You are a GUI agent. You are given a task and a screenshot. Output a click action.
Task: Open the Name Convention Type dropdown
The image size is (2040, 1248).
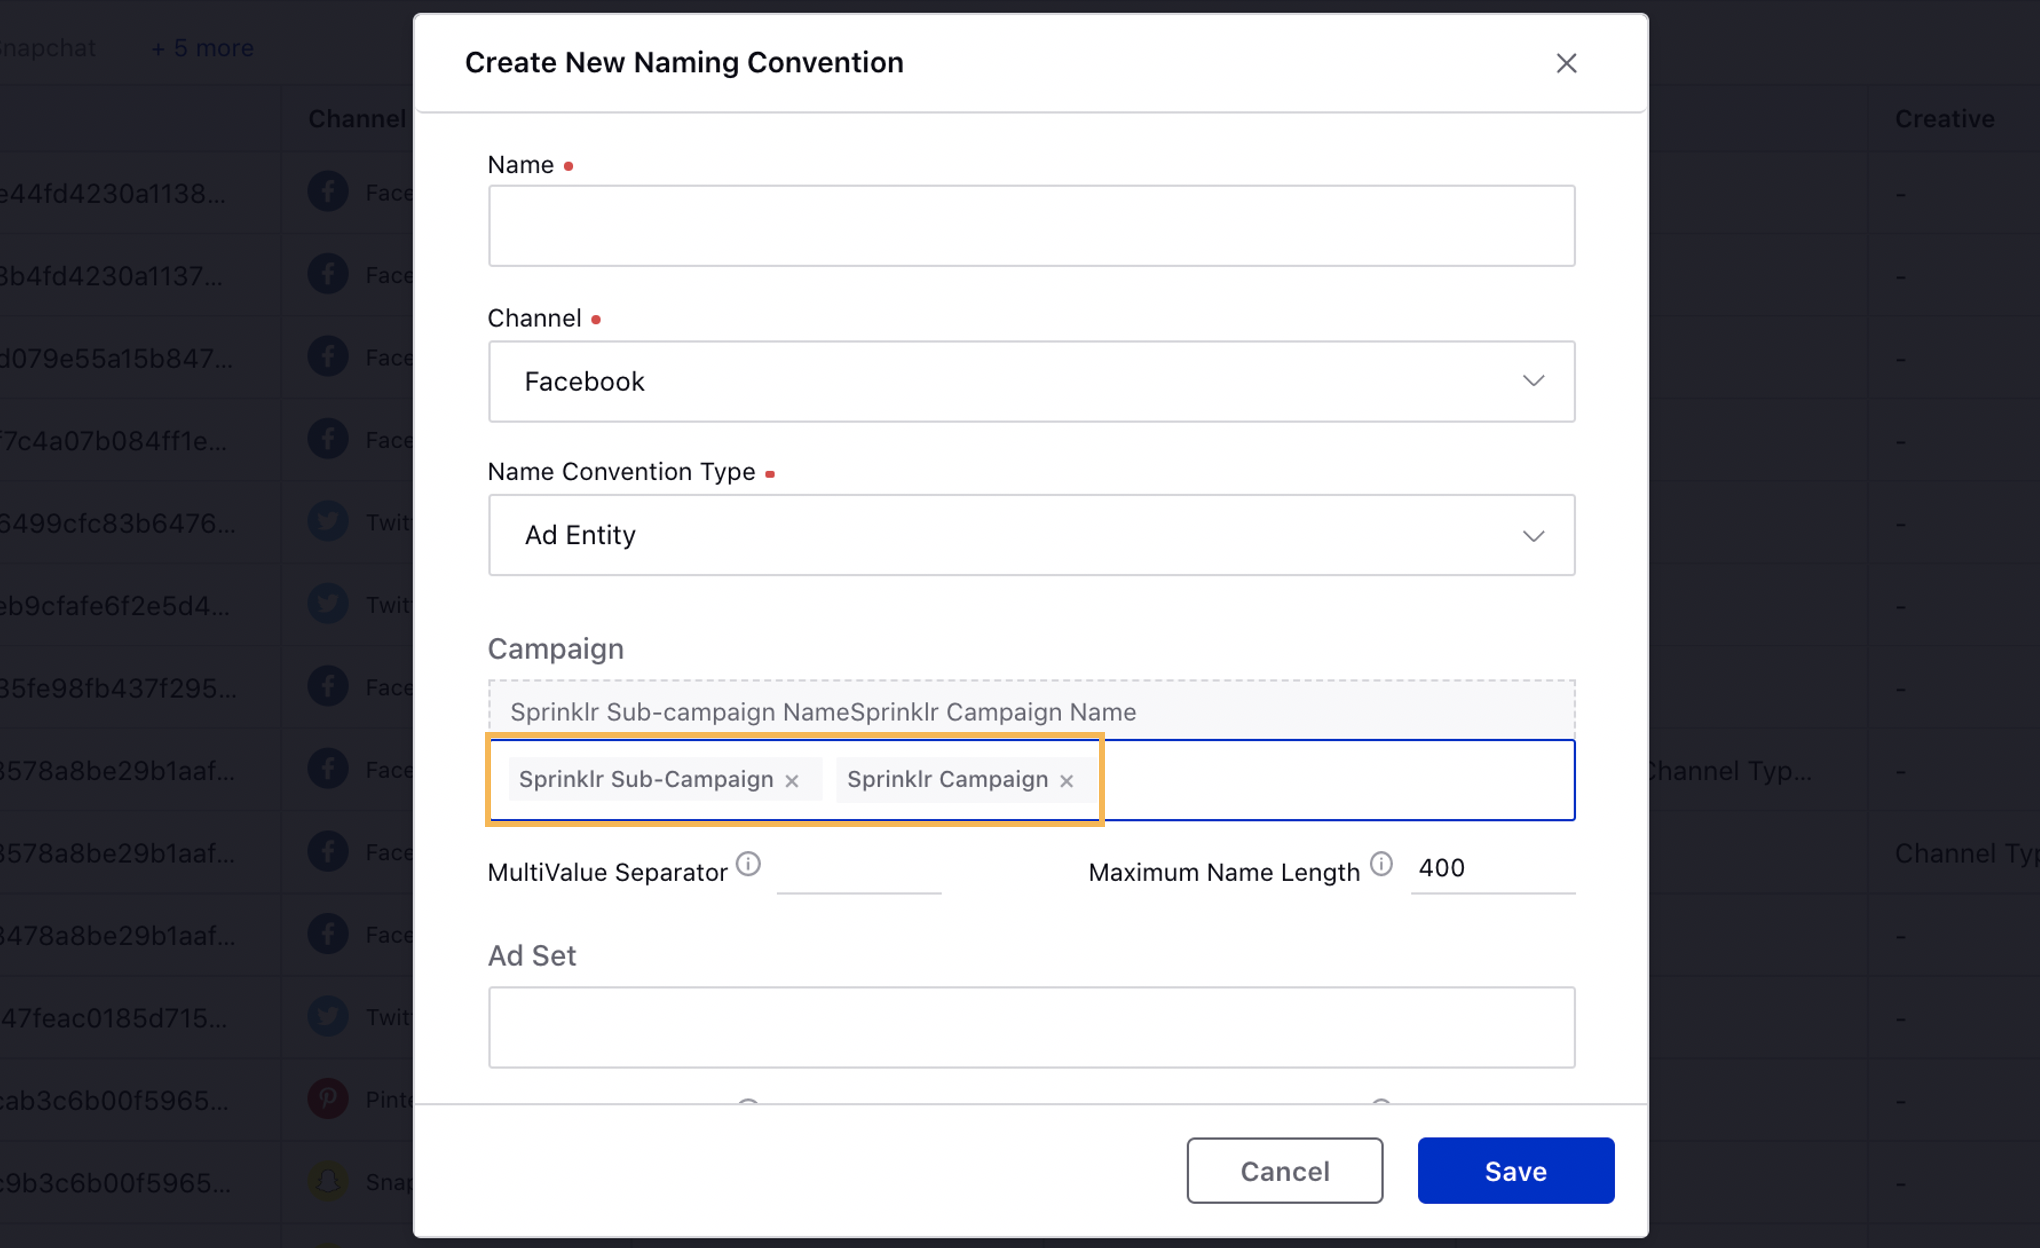pos(1031,535)
